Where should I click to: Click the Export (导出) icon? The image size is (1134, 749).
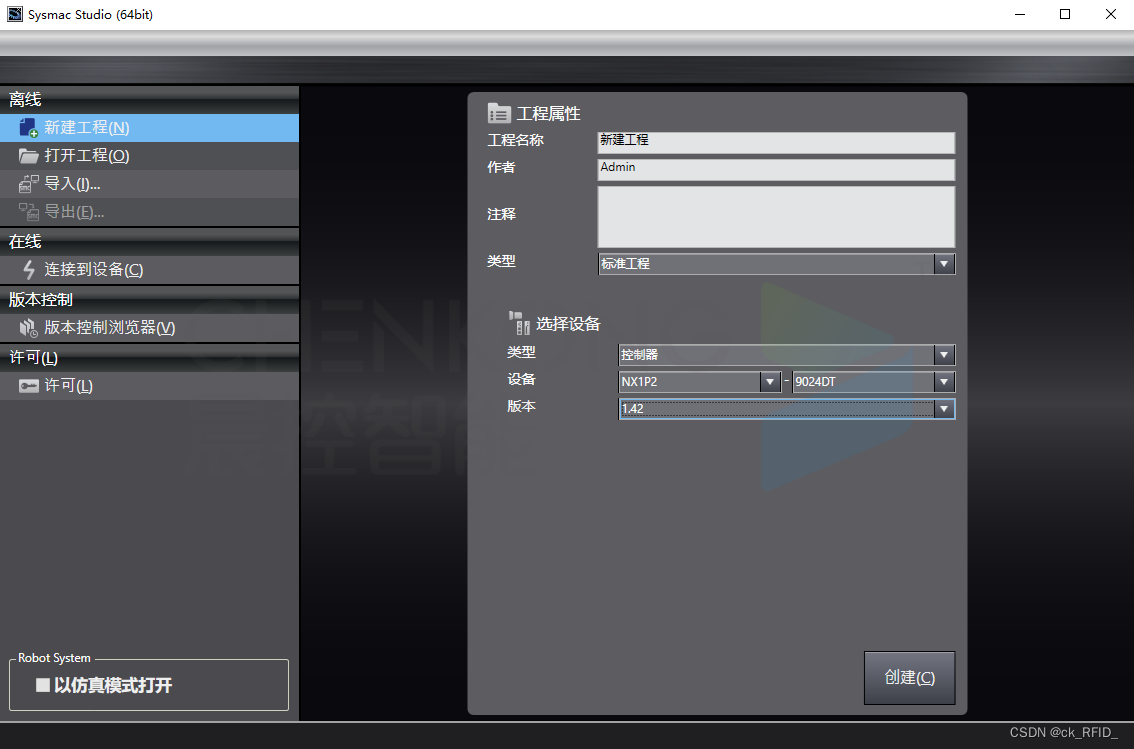[28, 212]
